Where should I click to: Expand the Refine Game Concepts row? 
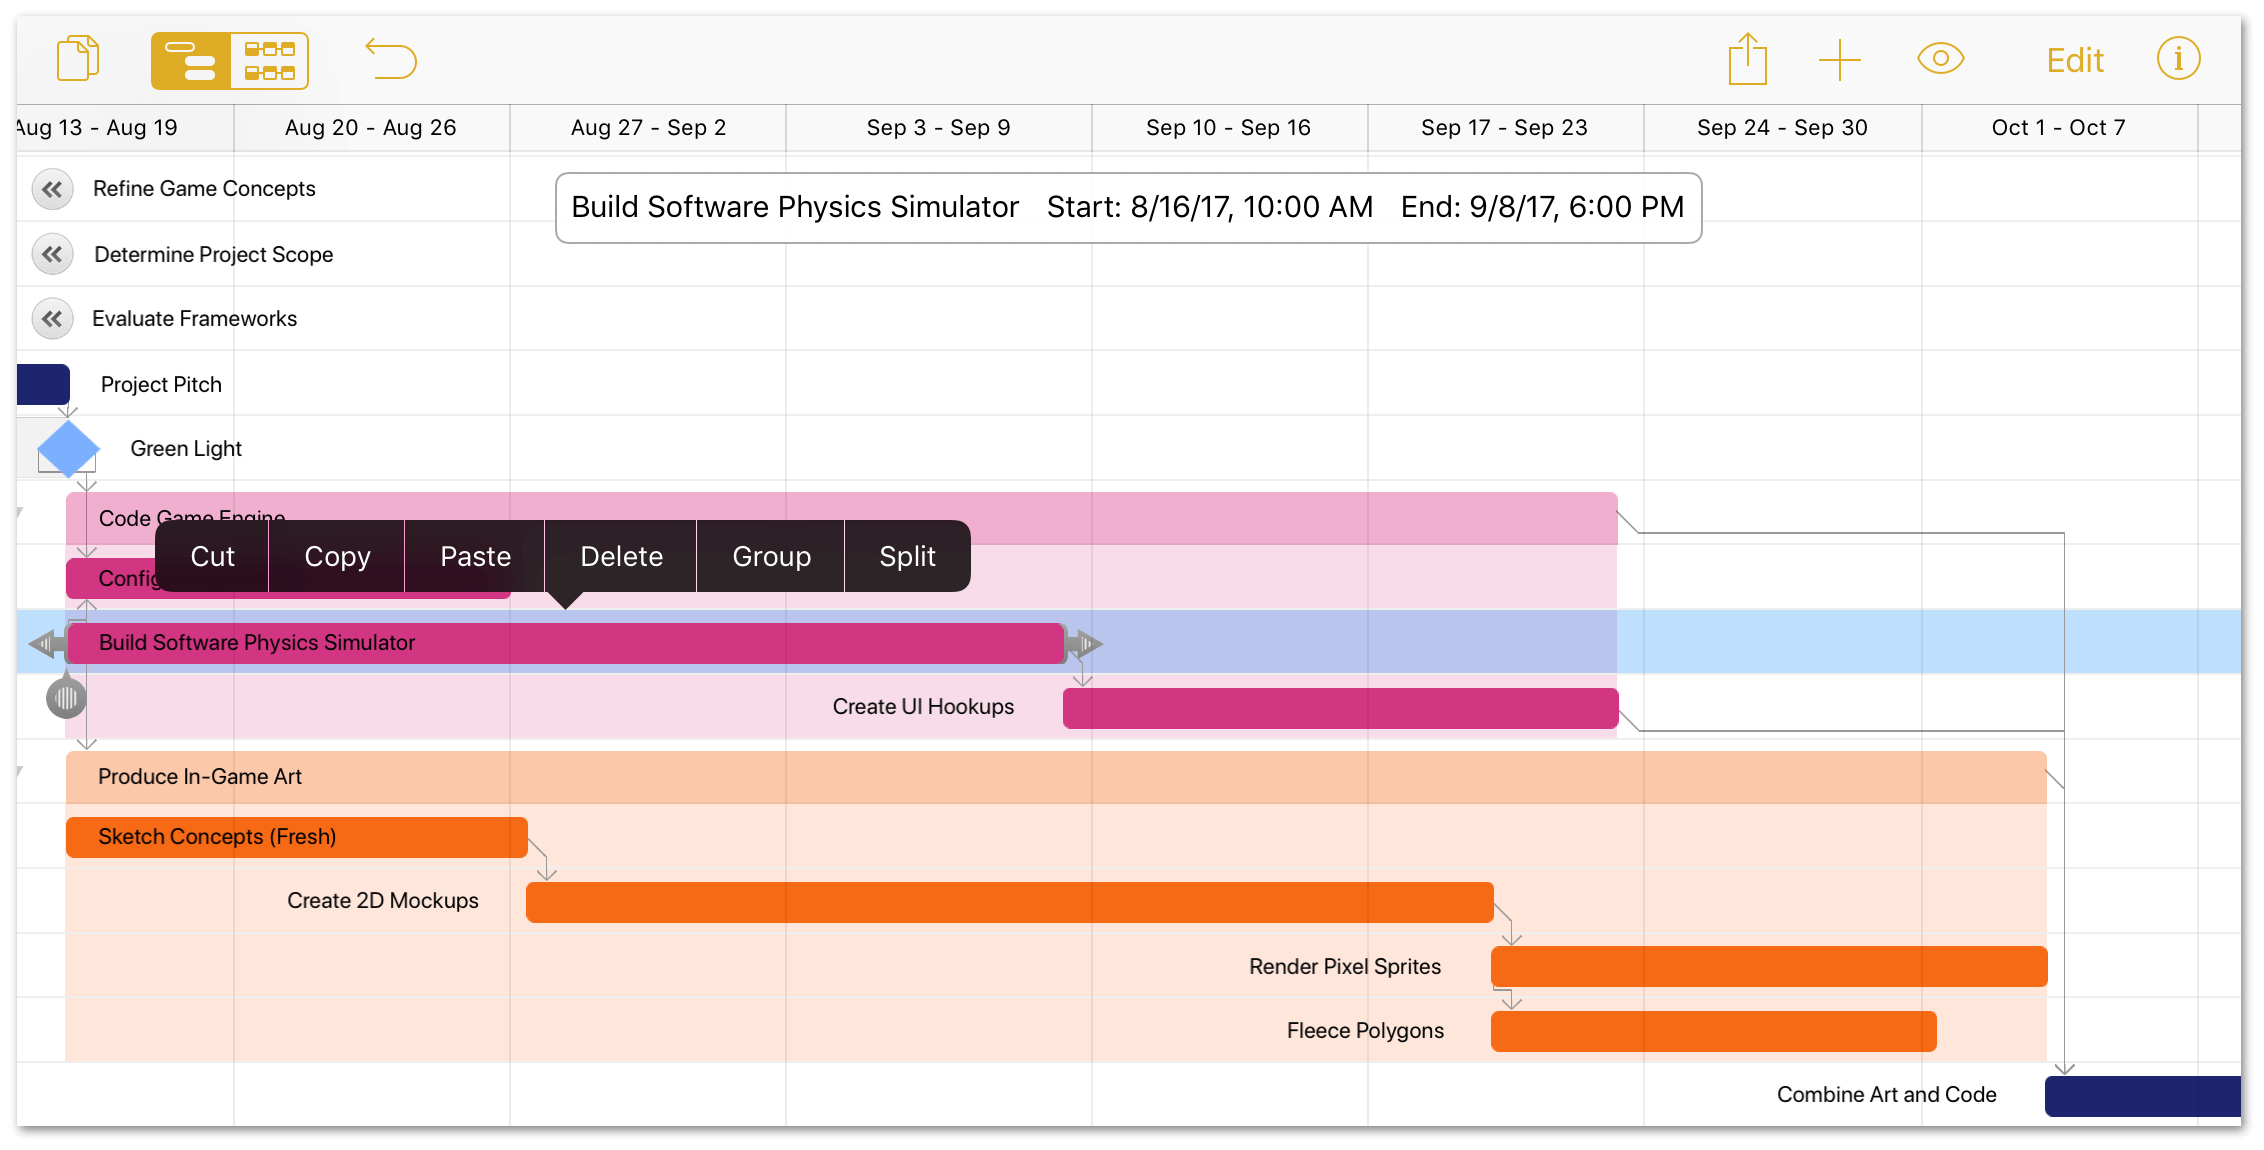tap(53, 188)
